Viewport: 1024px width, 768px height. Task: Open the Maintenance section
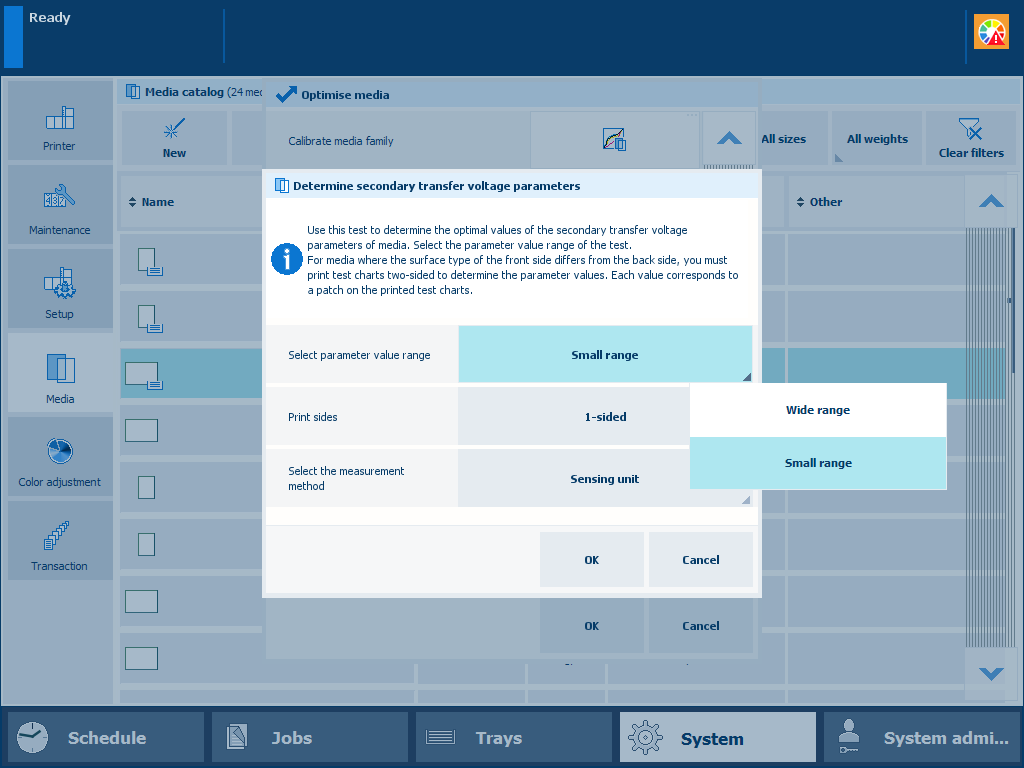(59, 205)
